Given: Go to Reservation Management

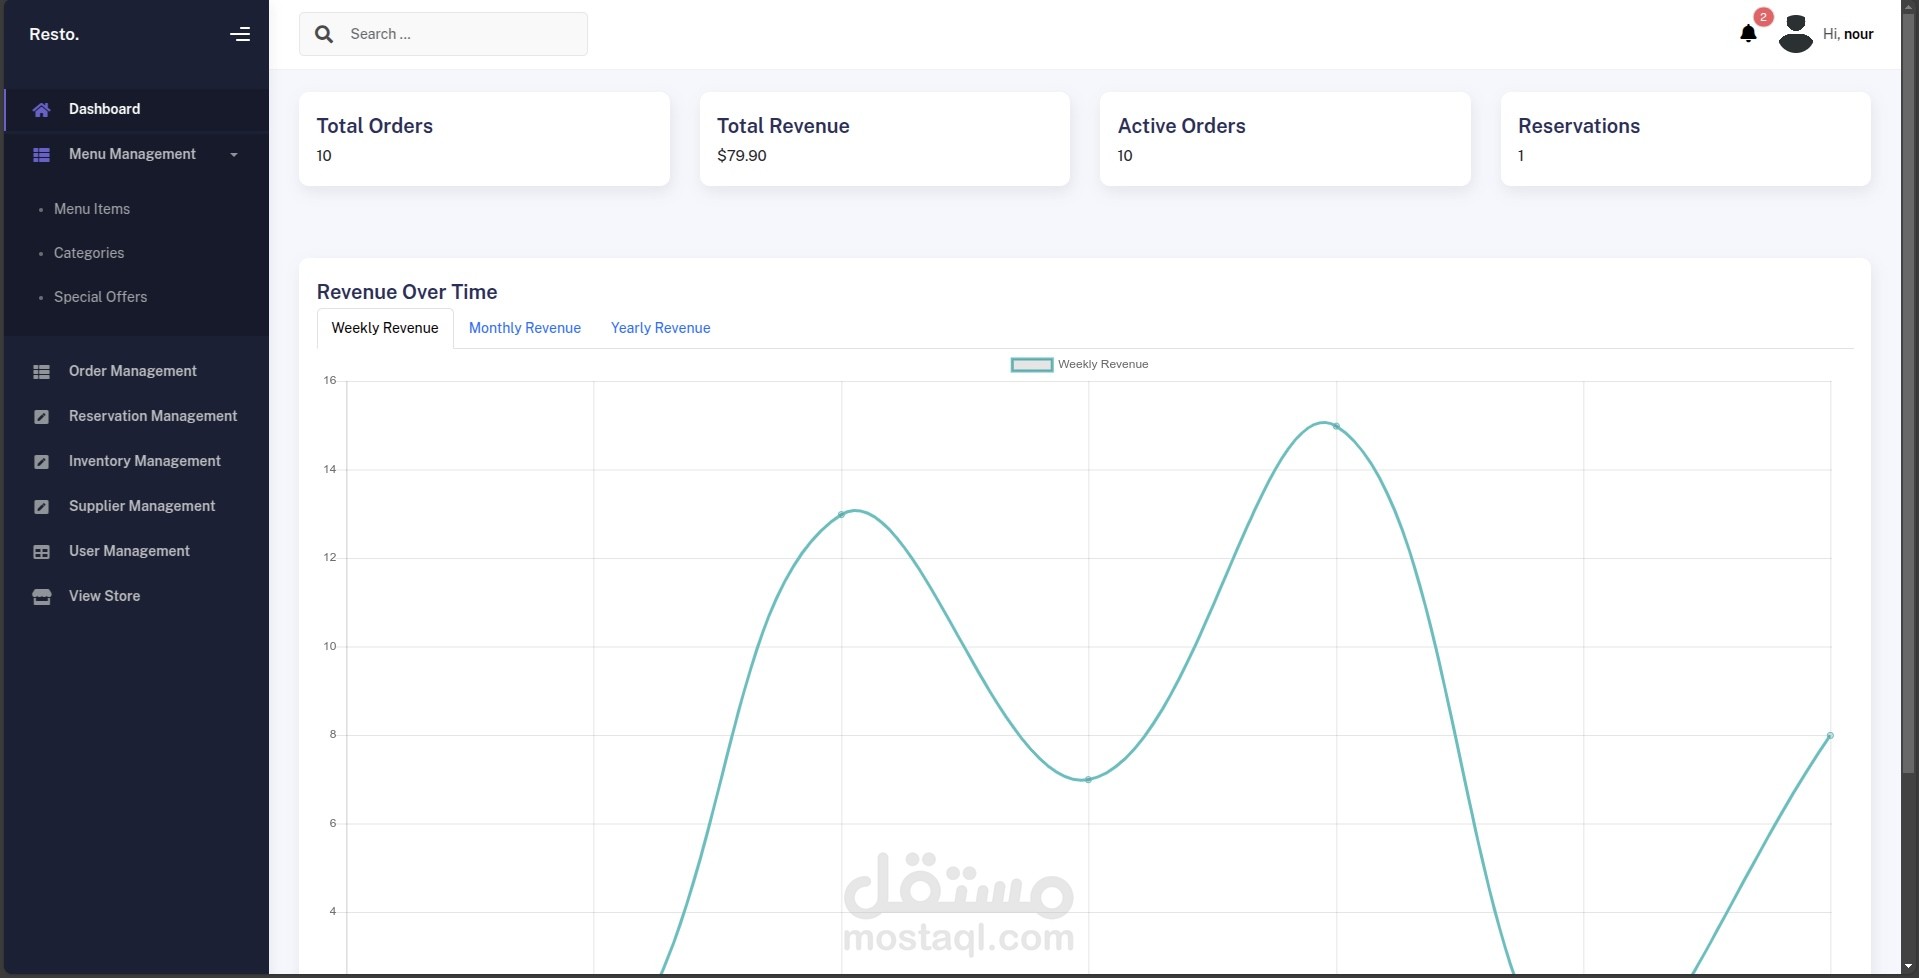Looking at the screenshot, I should tap(153, 416).
